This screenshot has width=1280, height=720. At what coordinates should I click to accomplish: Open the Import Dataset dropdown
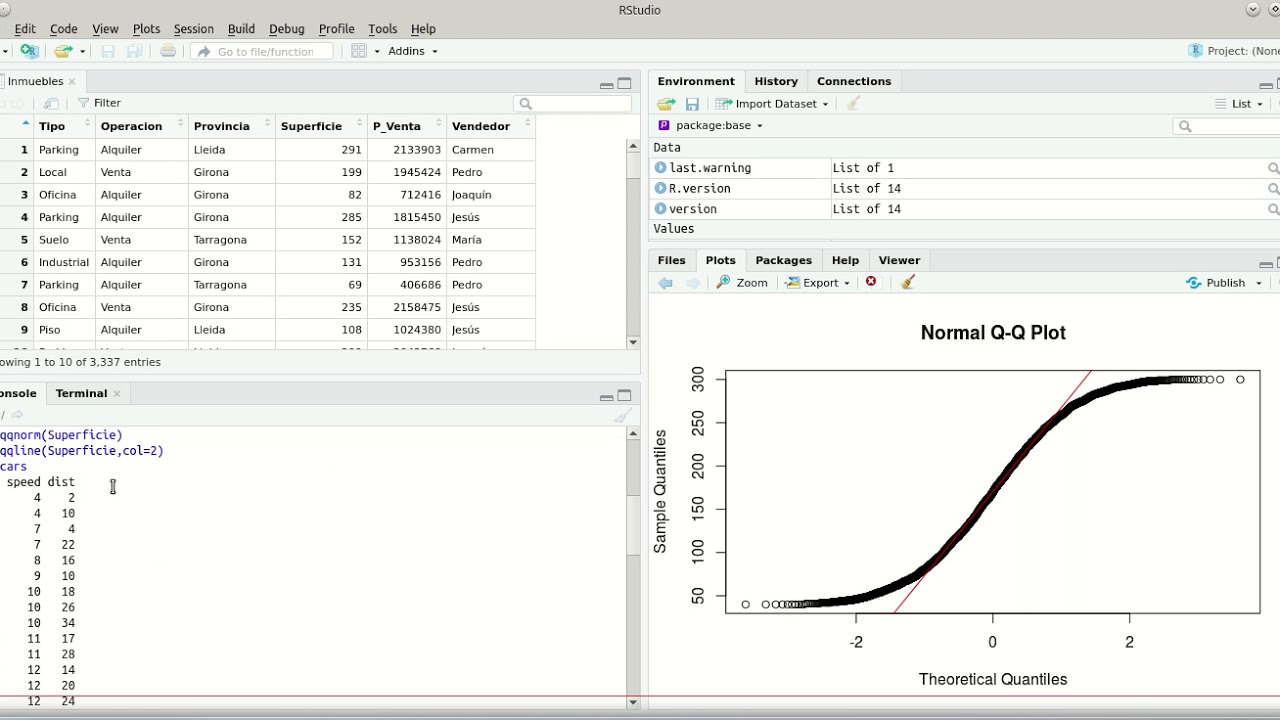coord(772,104)
